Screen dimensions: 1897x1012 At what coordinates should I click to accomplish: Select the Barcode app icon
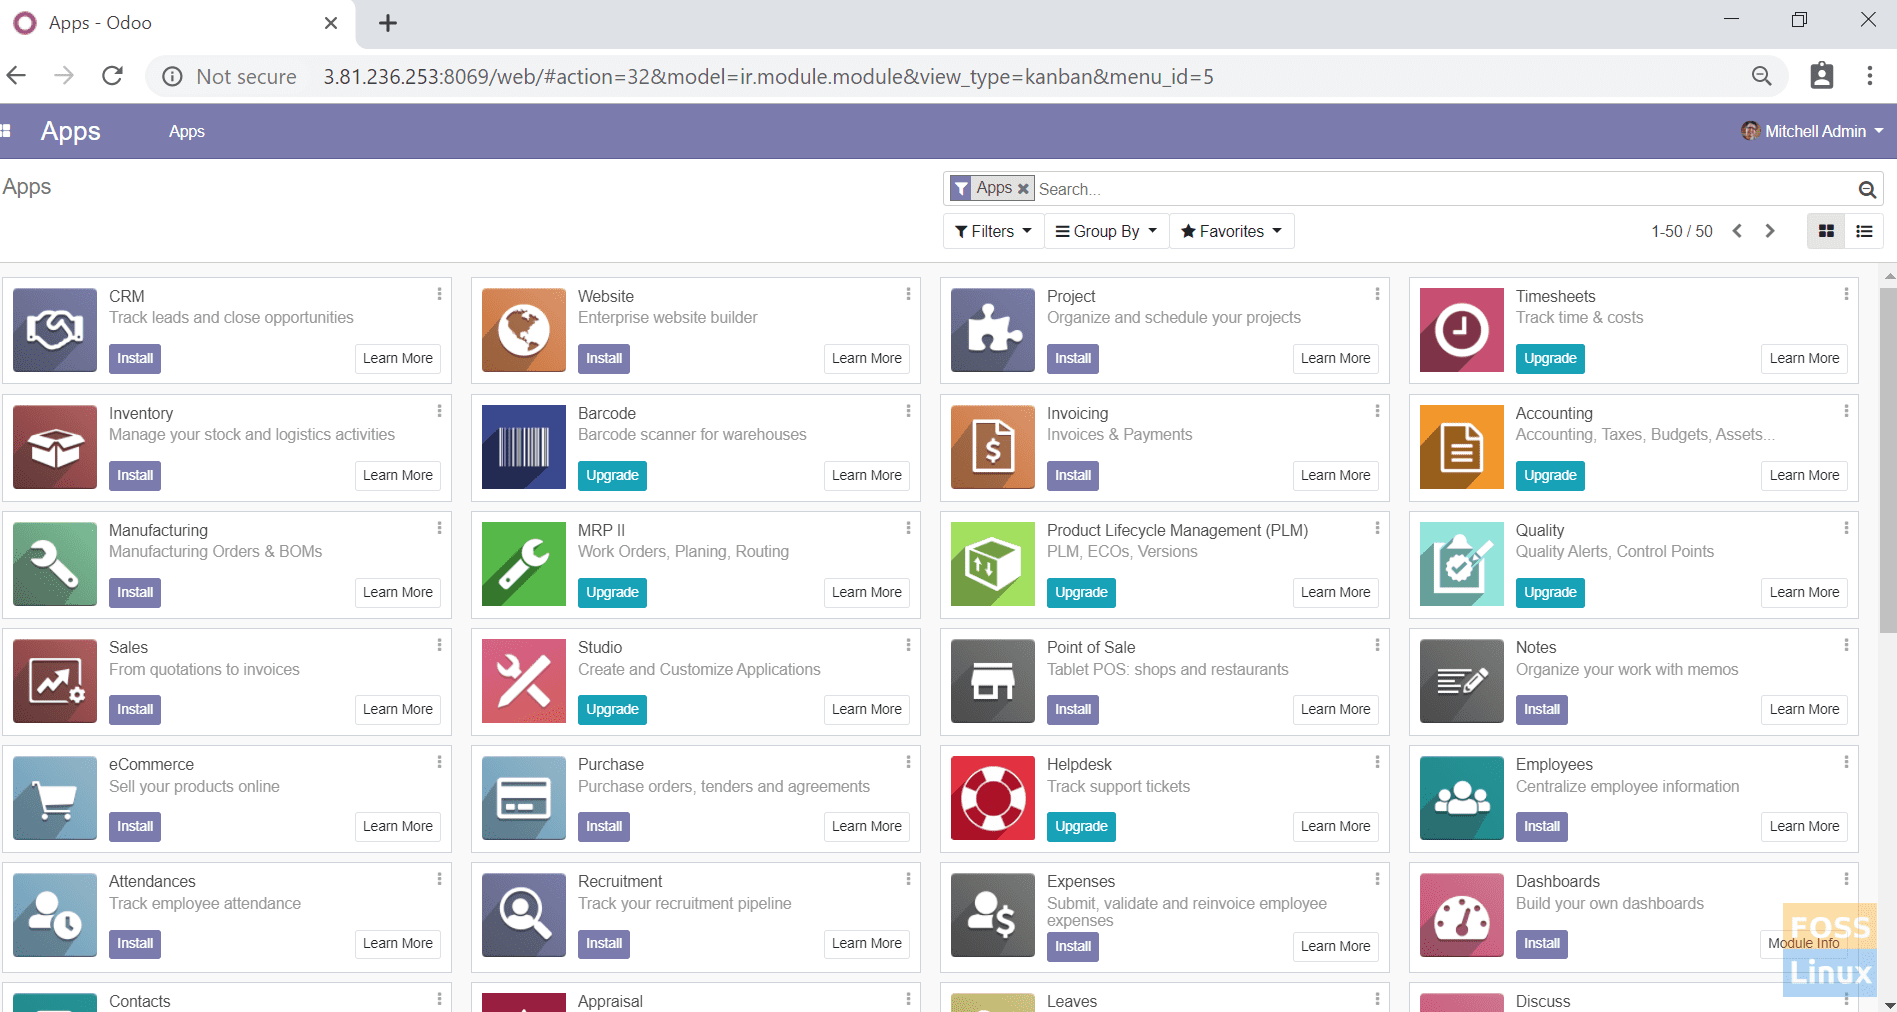524,447
